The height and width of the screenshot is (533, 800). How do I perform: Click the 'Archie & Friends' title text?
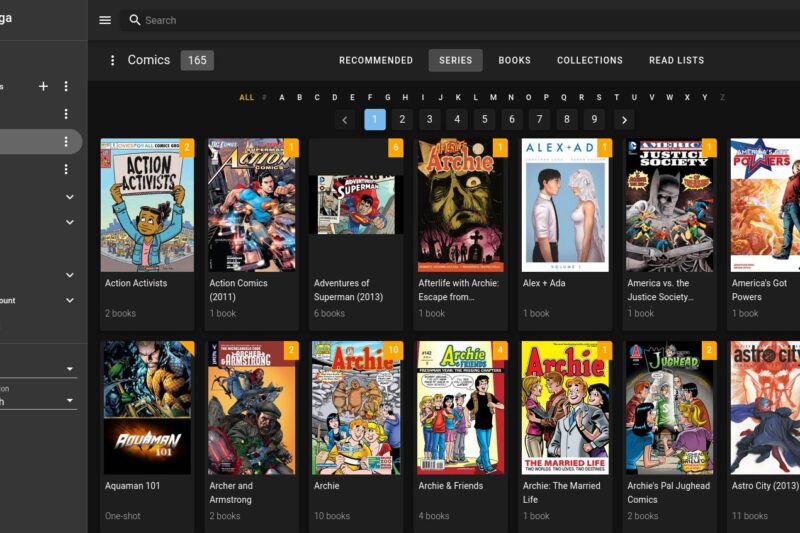pos(451,486)
